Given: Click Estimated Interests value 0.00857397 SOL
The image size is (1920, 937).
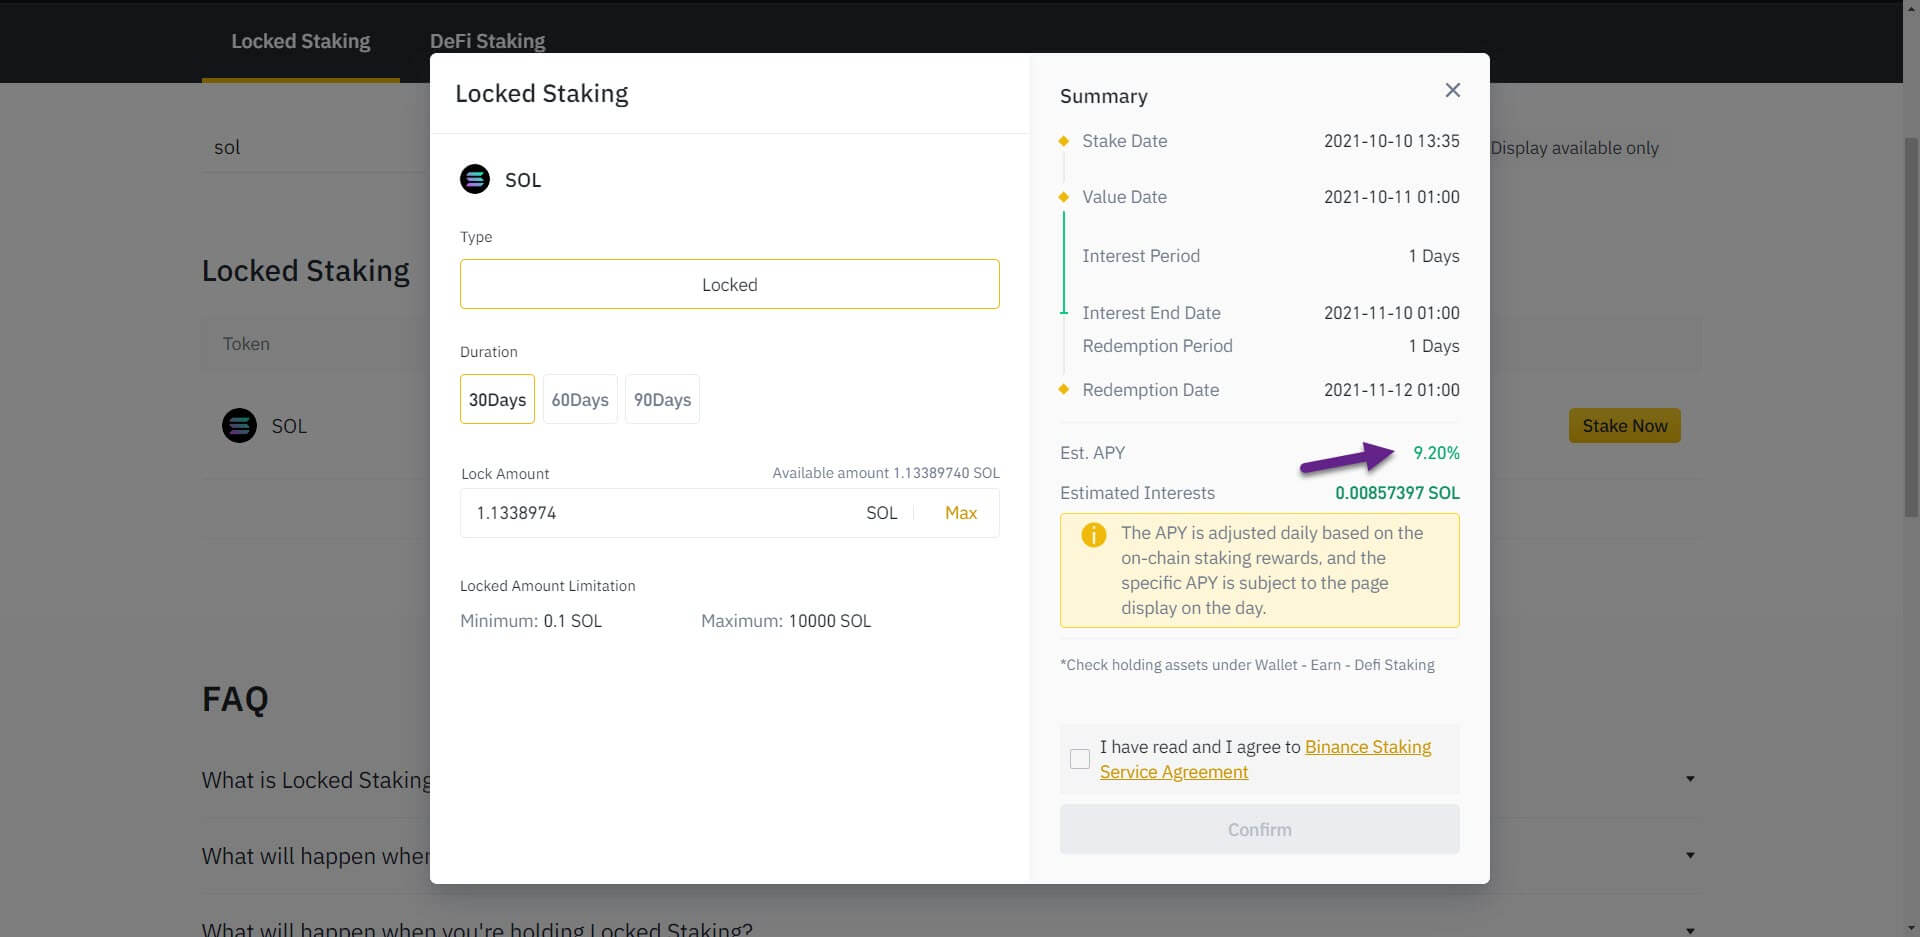Looking at the screenshot, I should tap(1397, 493).
